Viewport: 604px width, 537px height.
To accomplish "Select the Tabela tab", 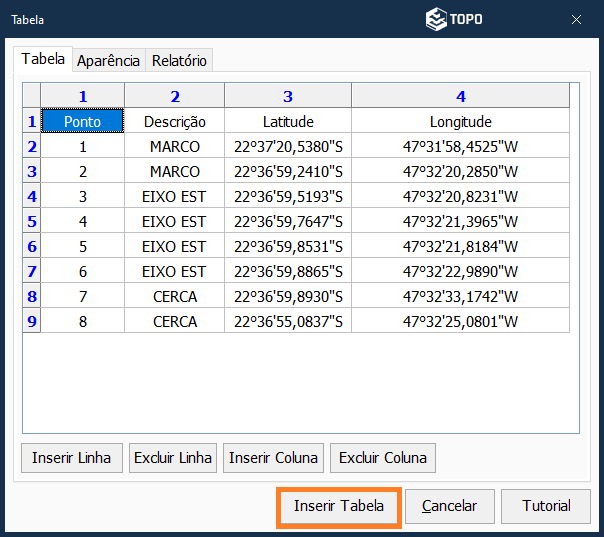I will [44, 60].
